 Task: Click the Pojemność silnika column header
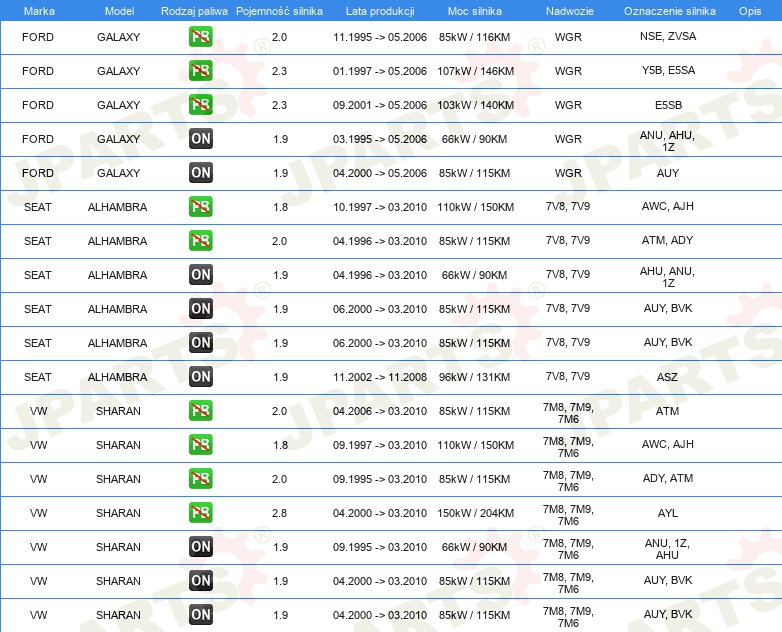point(279,11)
